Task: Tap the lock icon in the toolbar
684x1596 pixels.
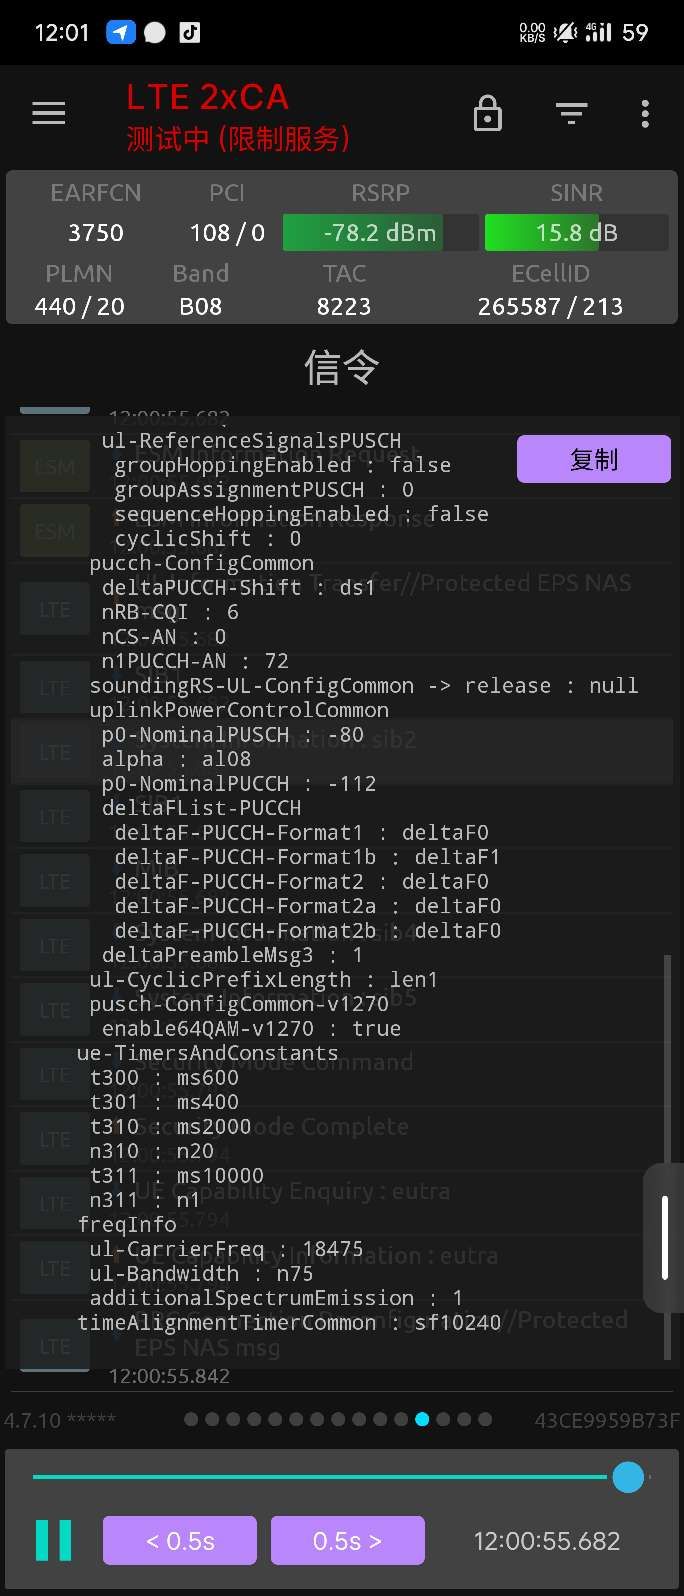Action: pyautogui.click(x=487, y=114)
